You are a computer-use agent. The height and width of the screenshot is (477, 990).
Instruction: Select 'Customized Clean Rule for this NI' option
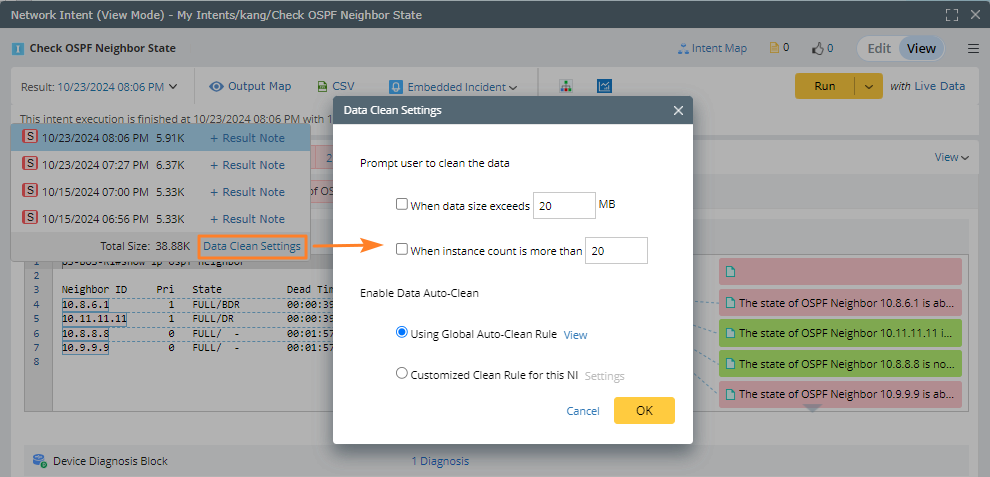pos(402,374)
